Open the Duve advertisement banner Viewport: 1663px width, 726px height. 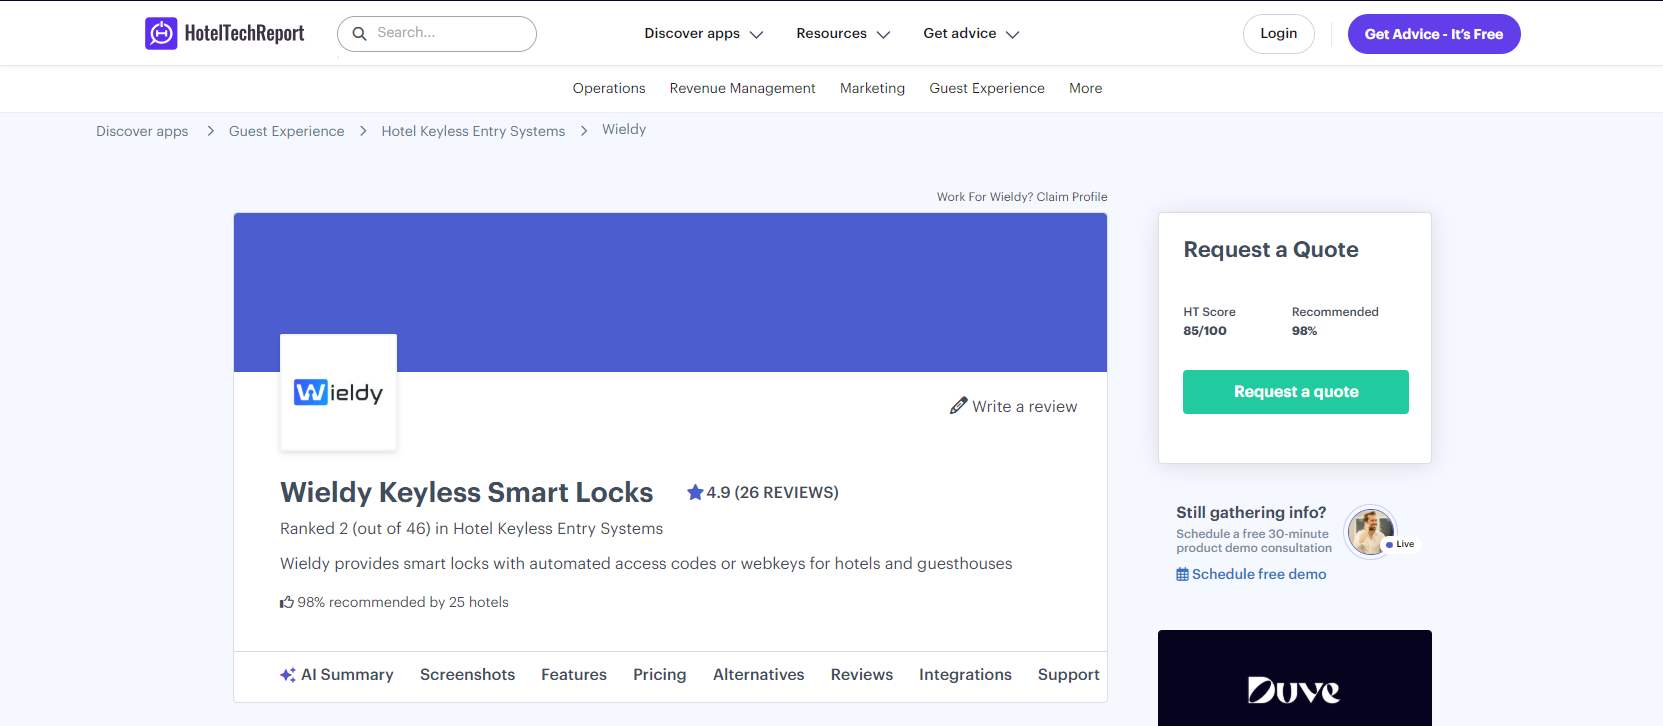[x=1295, y=678]
